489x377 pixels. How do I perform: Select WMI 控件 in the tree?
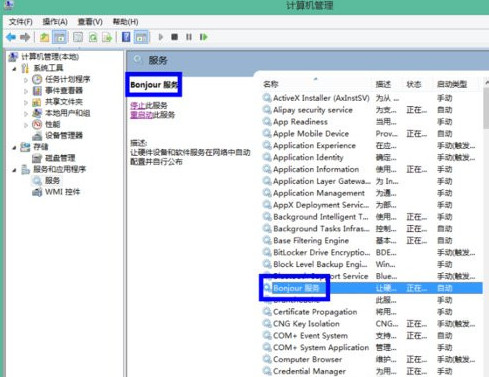click(x=62, y=192)
